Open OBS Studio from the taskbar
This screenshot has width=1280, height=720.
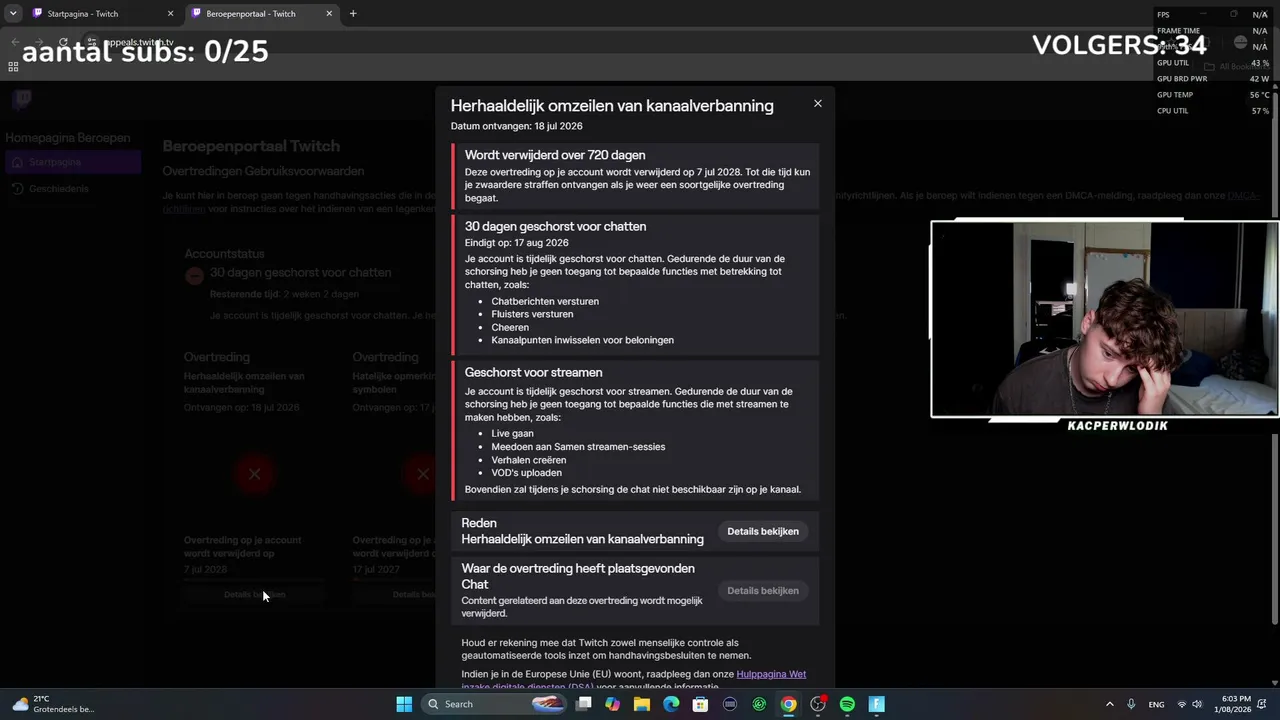818,704
